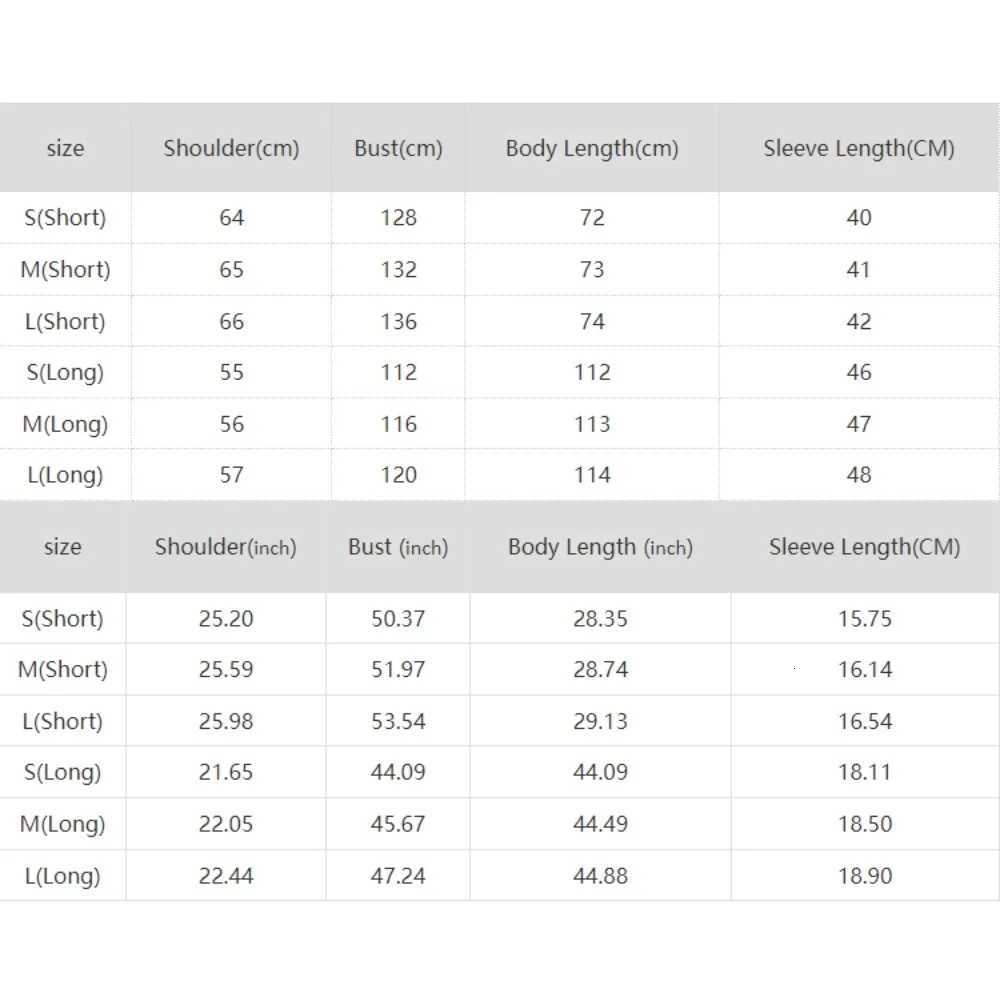
Task: Select the M(Short) label in the centimeter table
Action: [x=65, y=270]
